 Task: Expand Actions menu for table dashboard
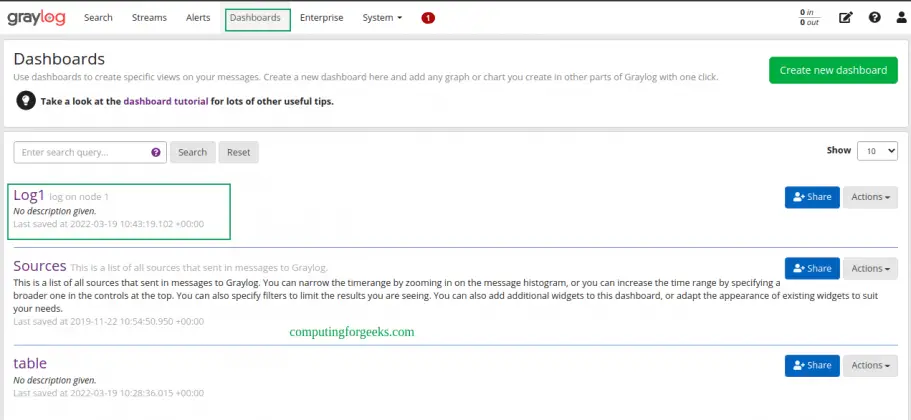tap(869, 366)
